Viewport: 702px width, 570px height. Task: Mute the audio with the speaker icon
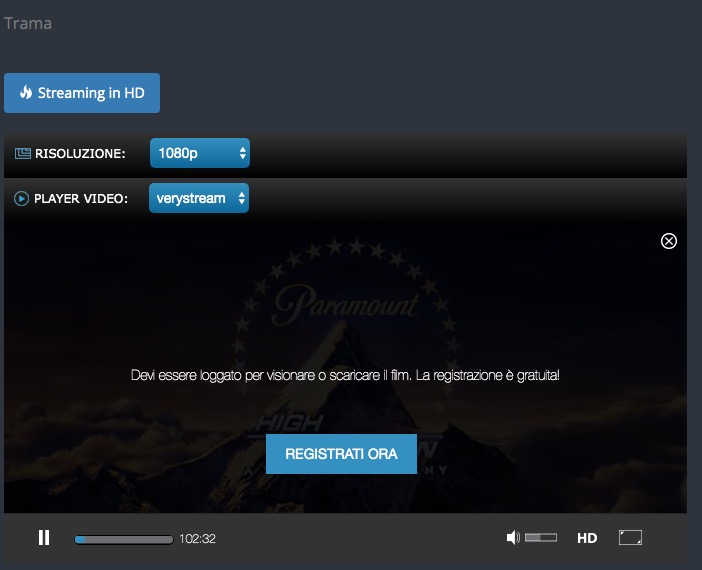pos(513,538)
